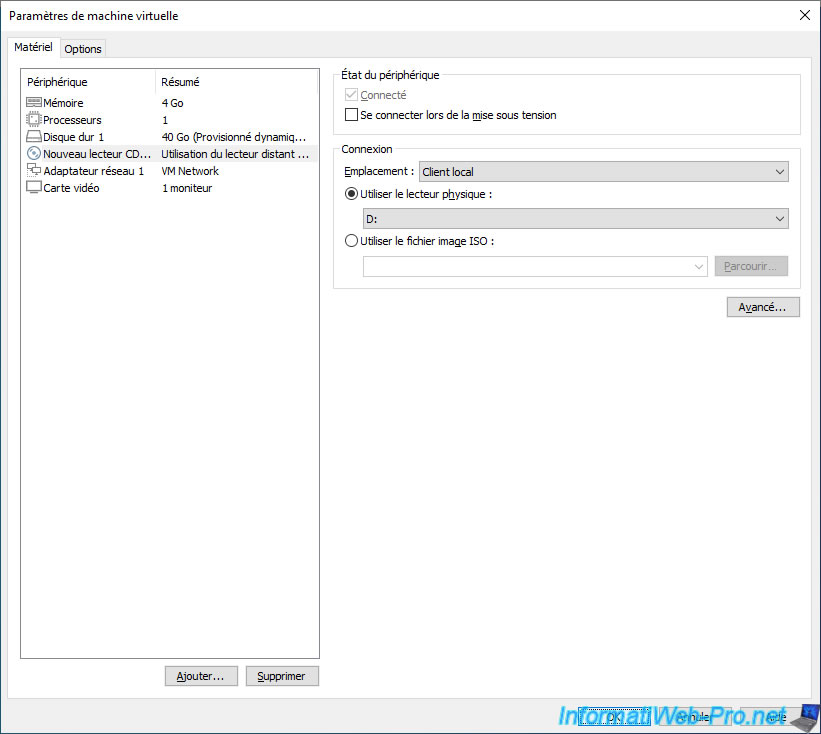
Task: Open the ISO image file combo box
Action: pyautogui.click(x=535, y=267)
